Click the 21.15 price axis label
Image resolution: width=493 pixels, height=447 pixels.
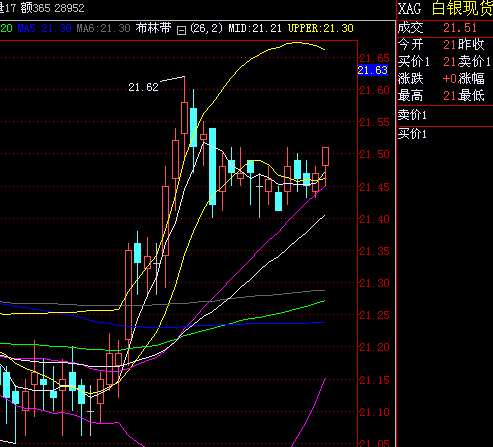(374, 380)
